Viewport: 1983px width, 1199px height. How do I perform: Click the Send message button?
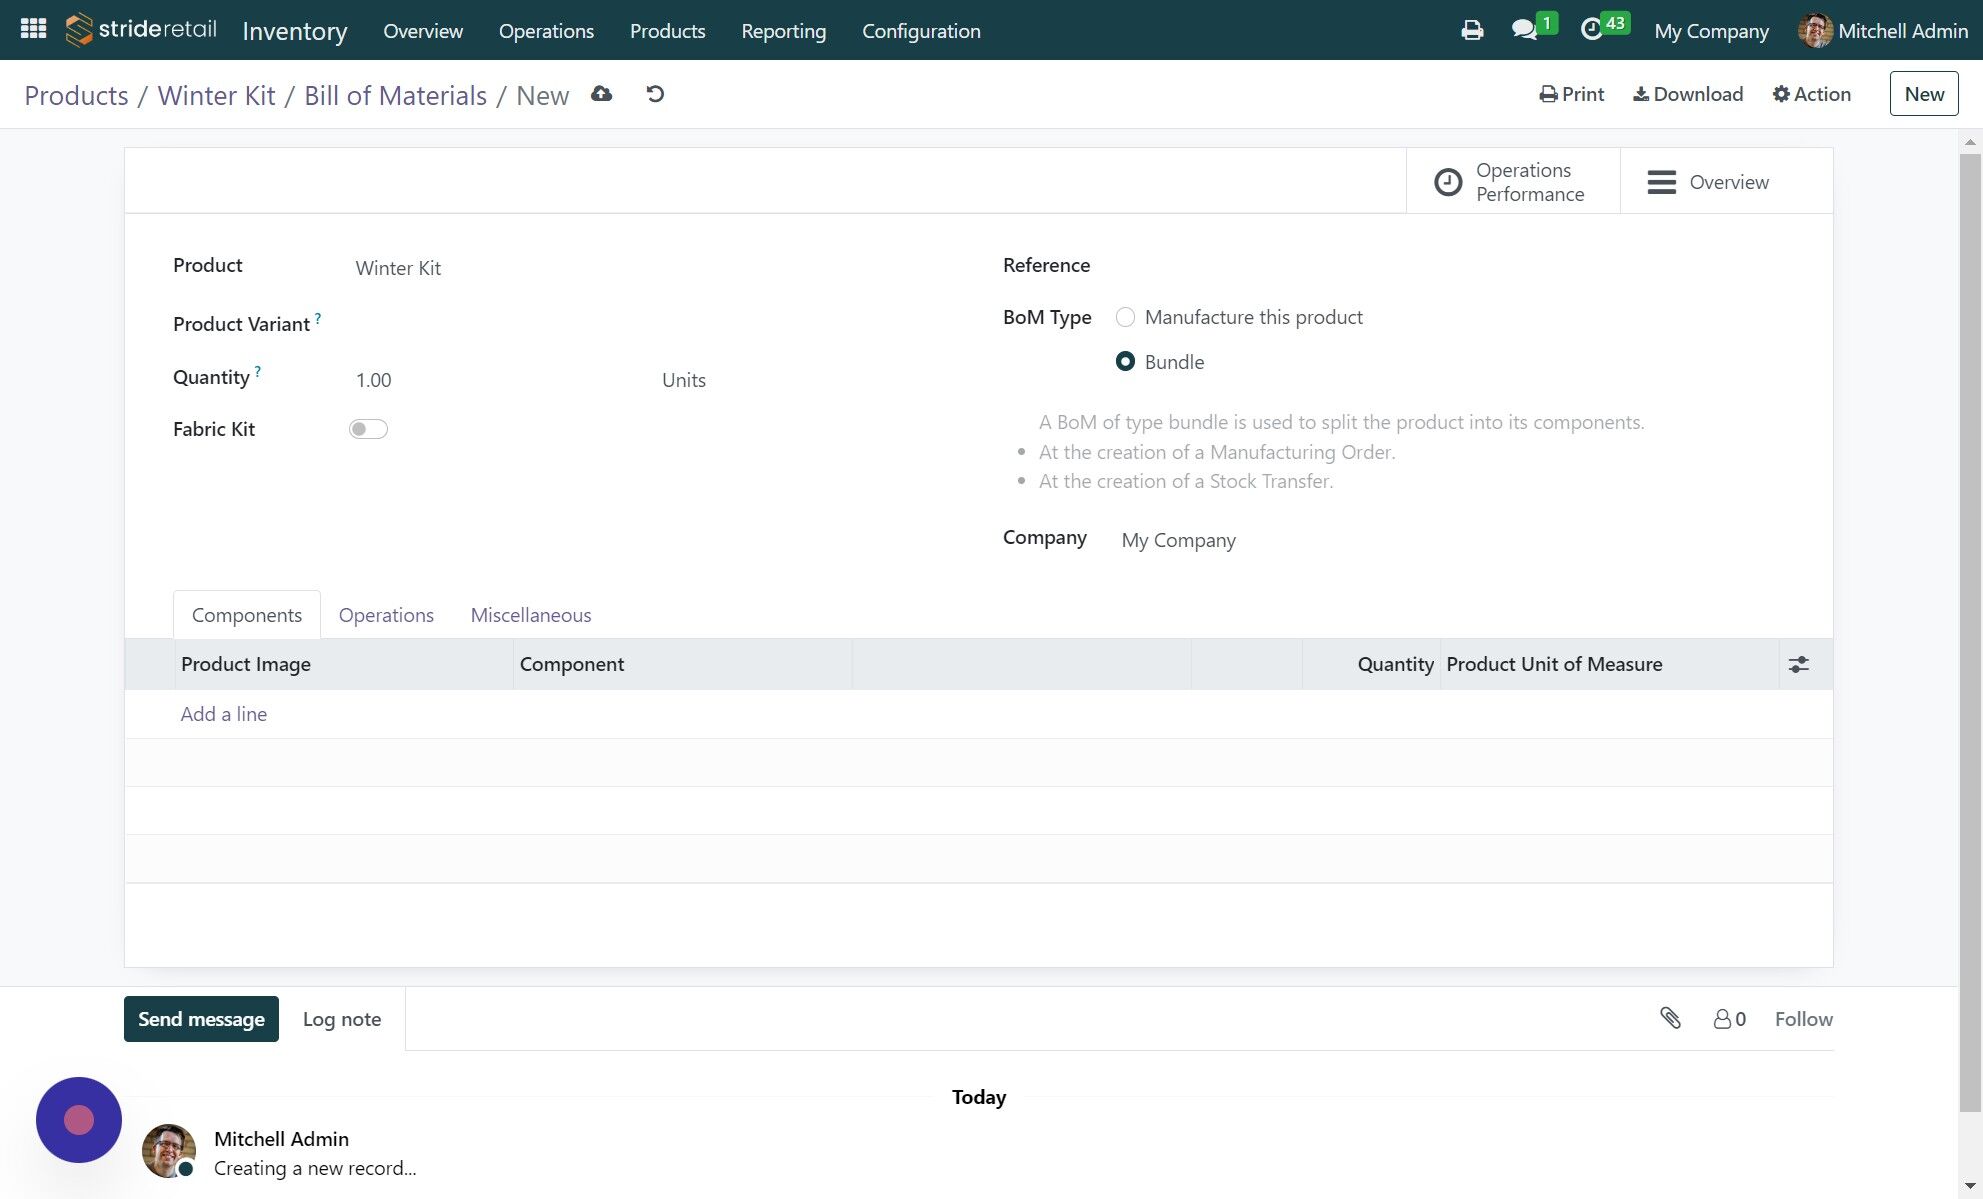201,1019
